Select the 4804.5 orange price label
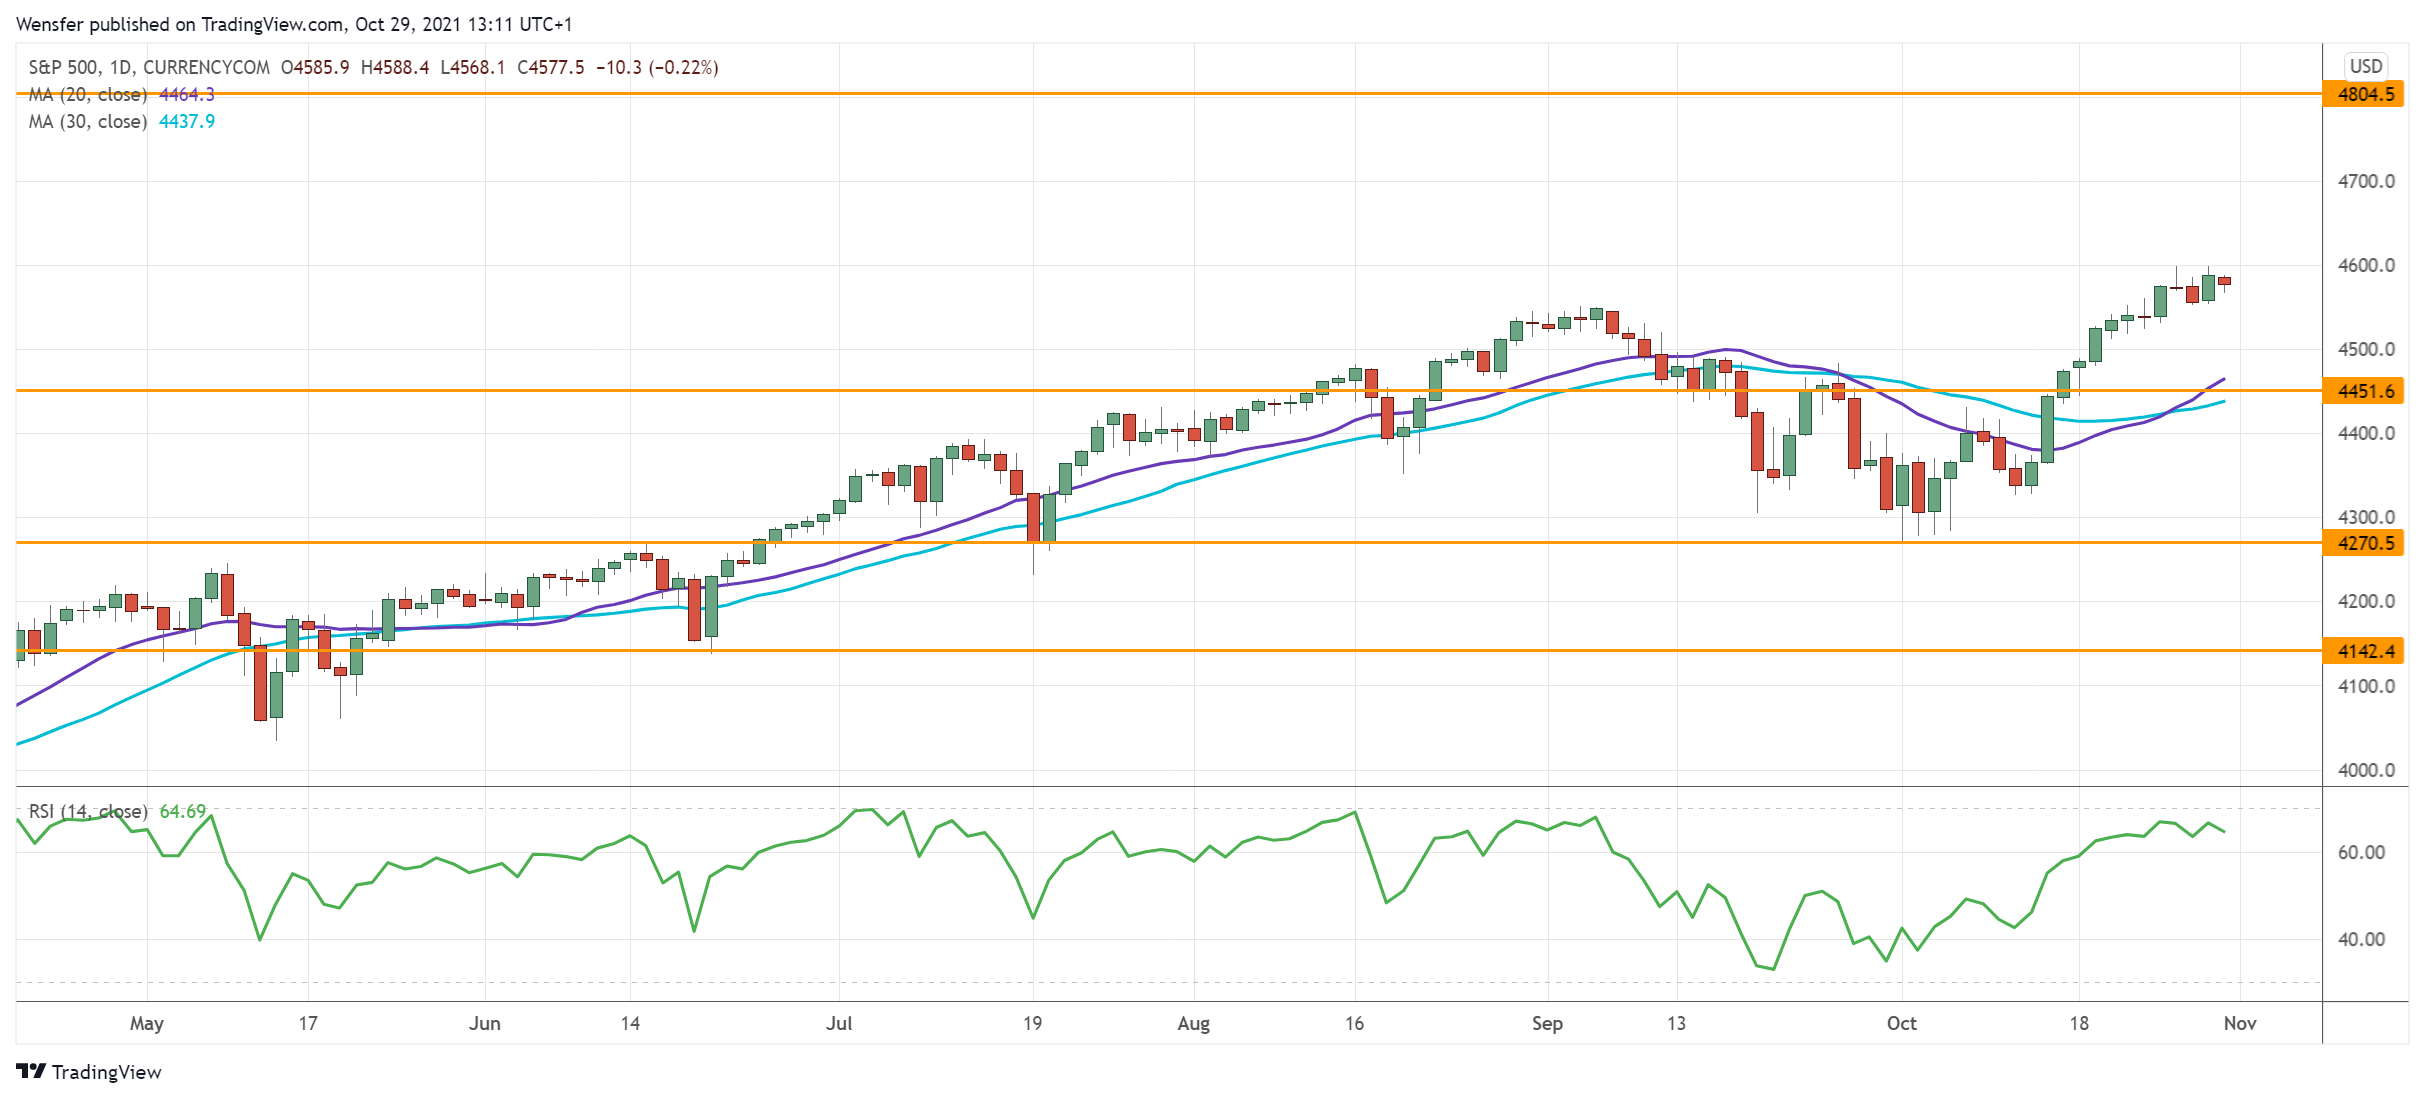This screenshot has width=2425, height=1099. 2365,94
